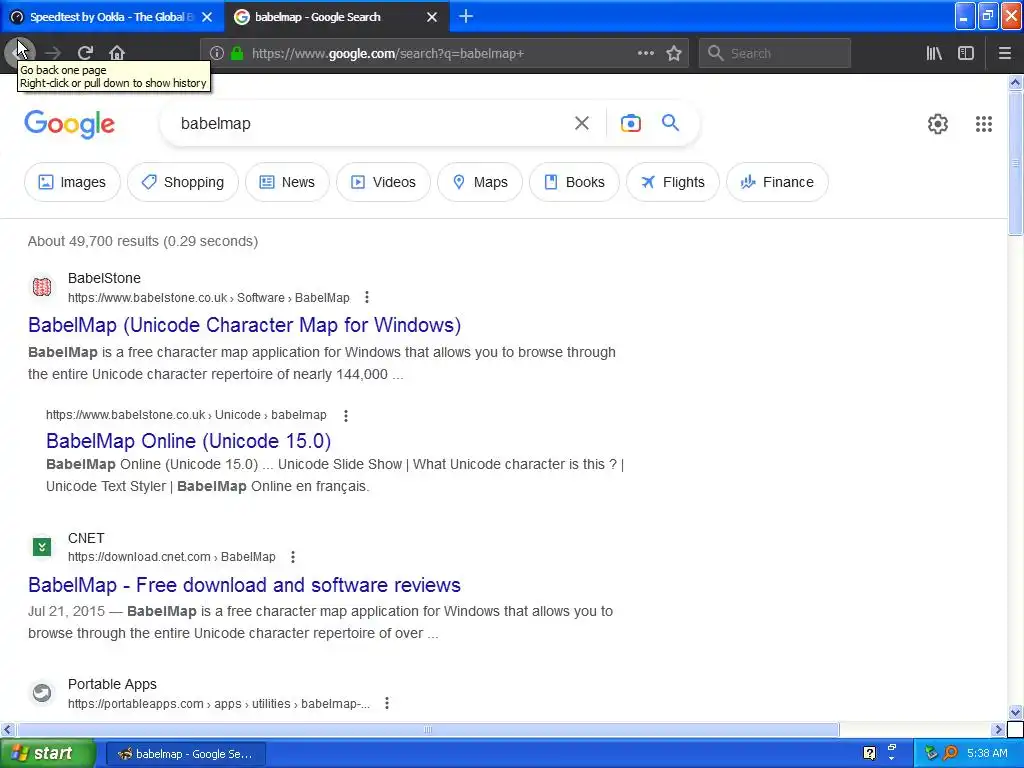The image size is (1024, 768).
Task: Reload the current page
Action: click(85, 53)
